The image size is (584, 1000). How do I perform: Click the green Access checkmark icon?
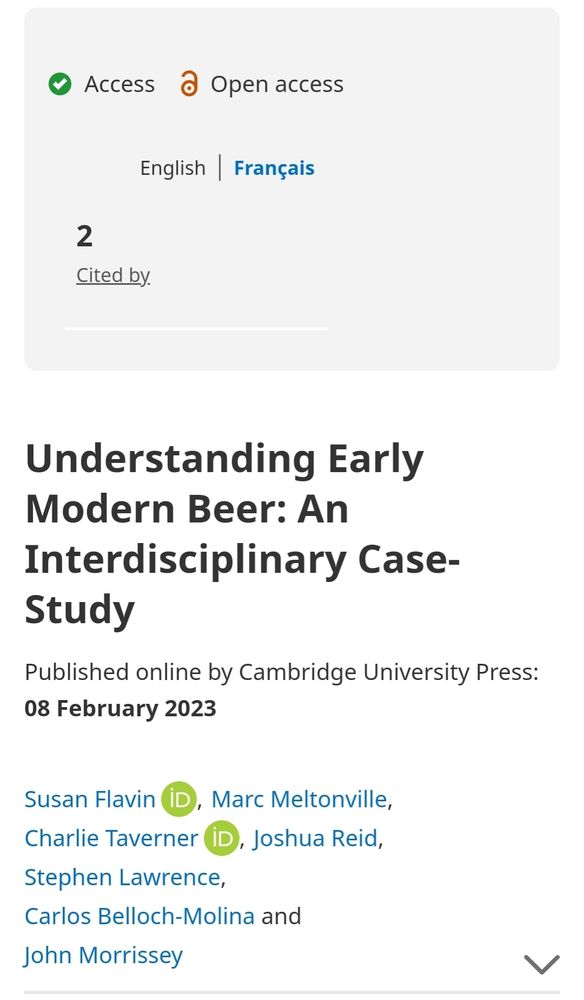click(x=60, y=84)
